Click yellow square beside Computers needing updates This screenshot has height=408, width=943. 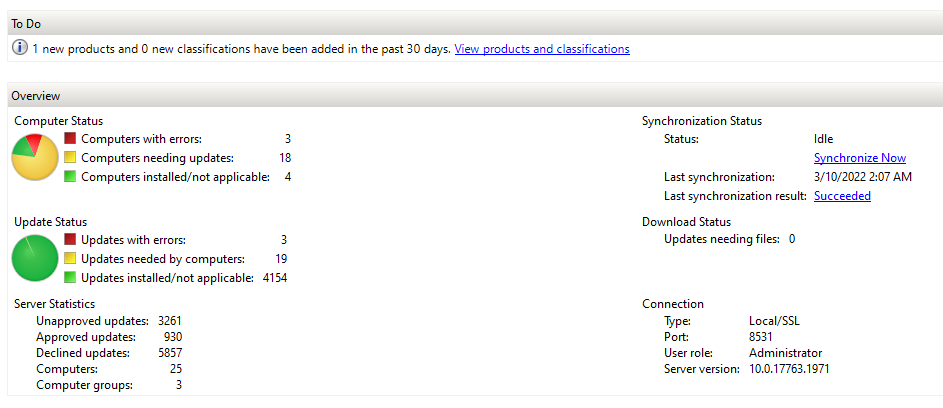70,158
